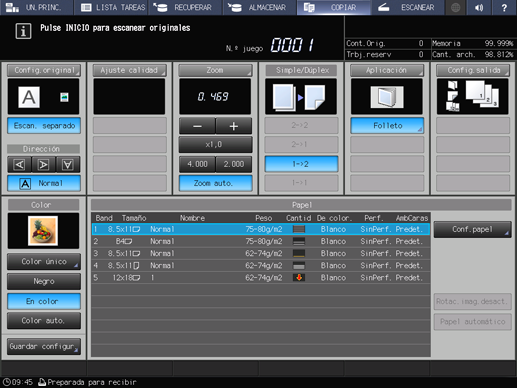
Task: Expand the Aplicación menu
Action: [387, 70]
